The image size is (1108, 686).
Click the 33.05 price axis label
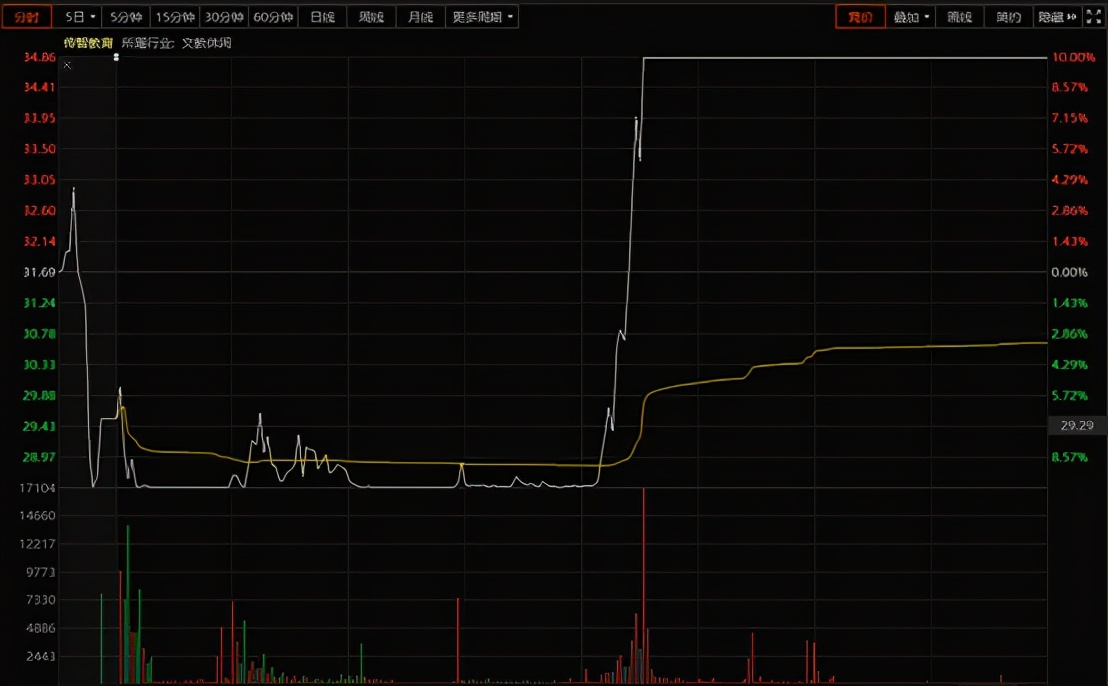pyautogui.click(x=40, y=179)
